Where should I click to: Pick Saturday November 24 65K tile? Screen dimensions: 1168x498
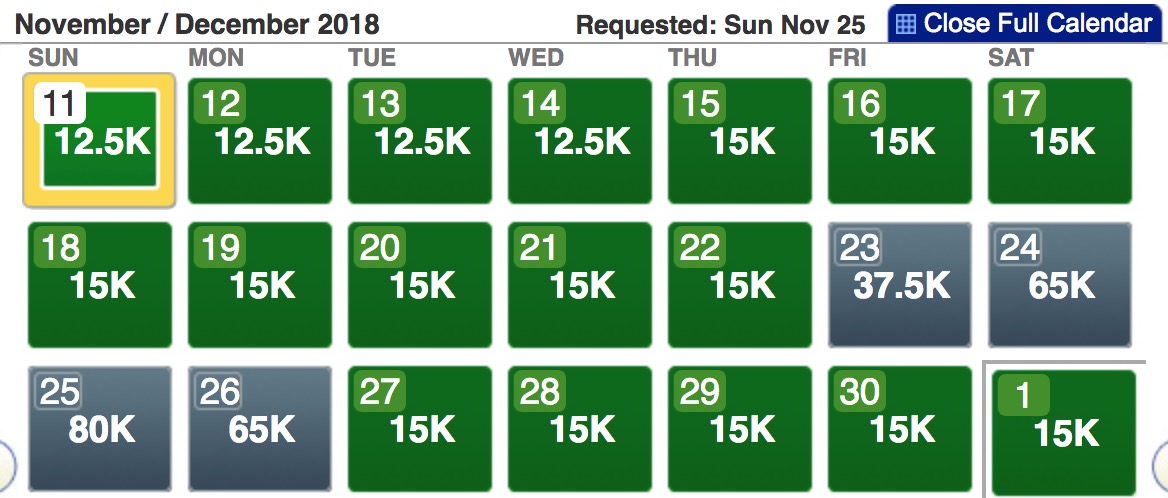[1060, 284]
